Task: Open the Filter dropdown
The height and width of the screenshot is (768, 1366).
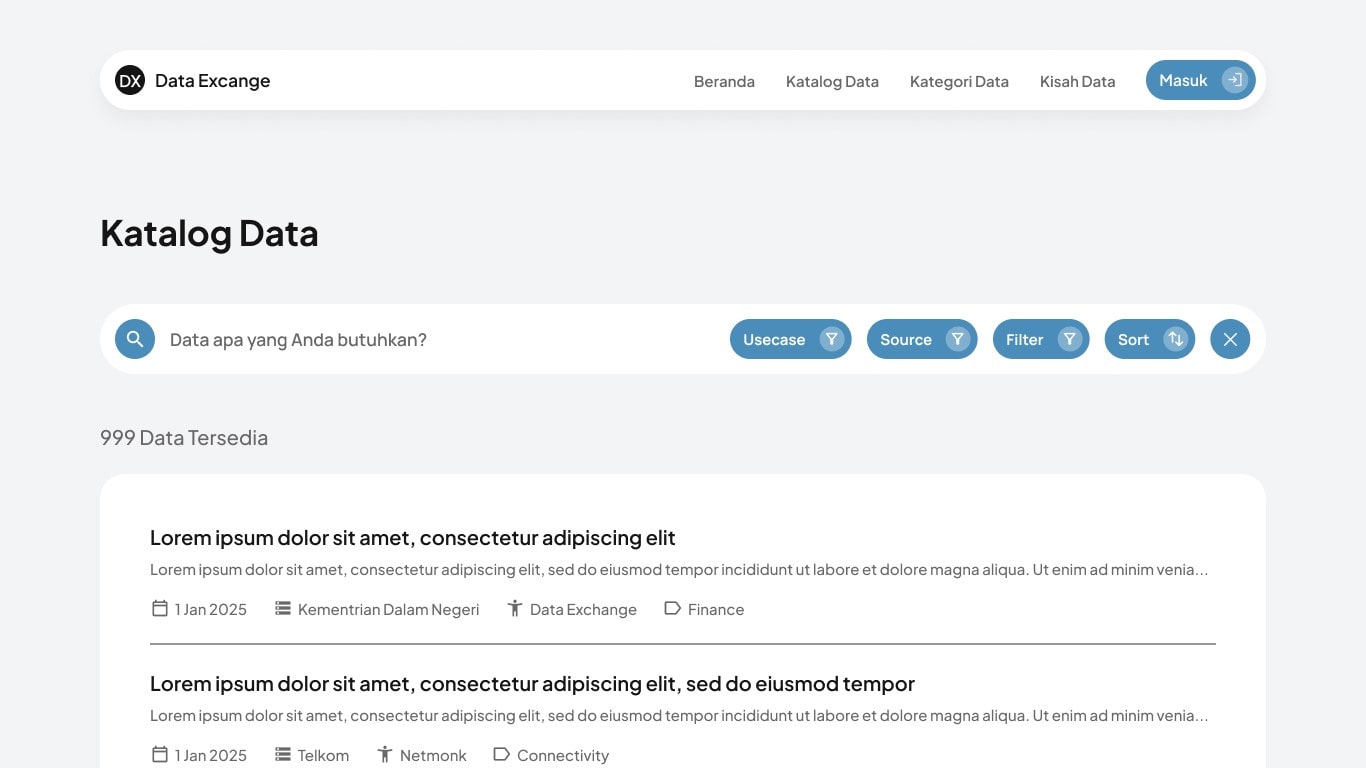Action: (1041, 339)
